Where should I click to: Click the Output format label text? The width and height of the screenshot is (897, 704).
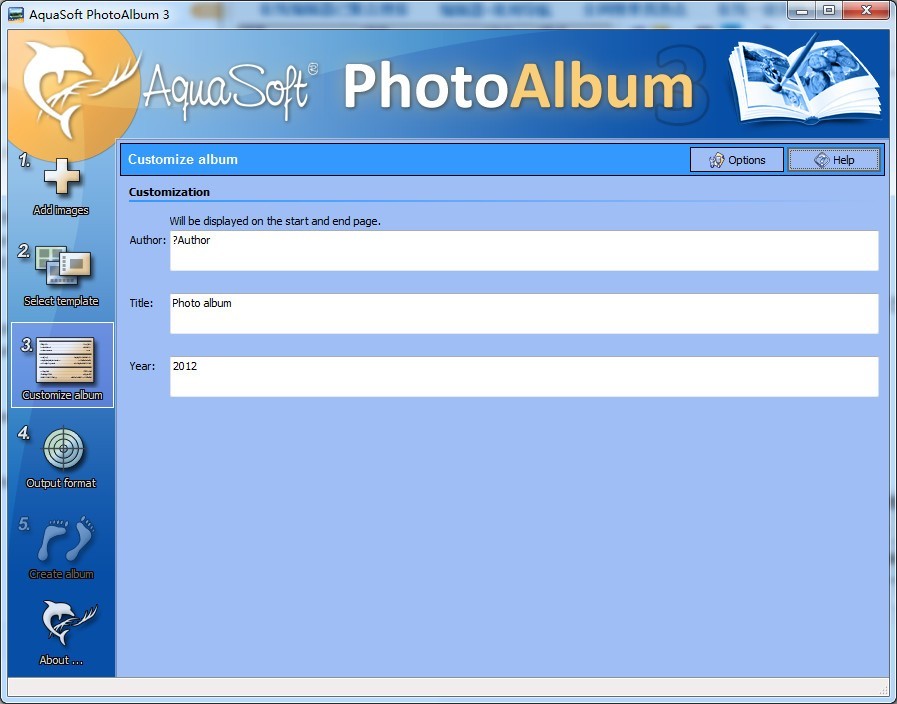point(60,483)
